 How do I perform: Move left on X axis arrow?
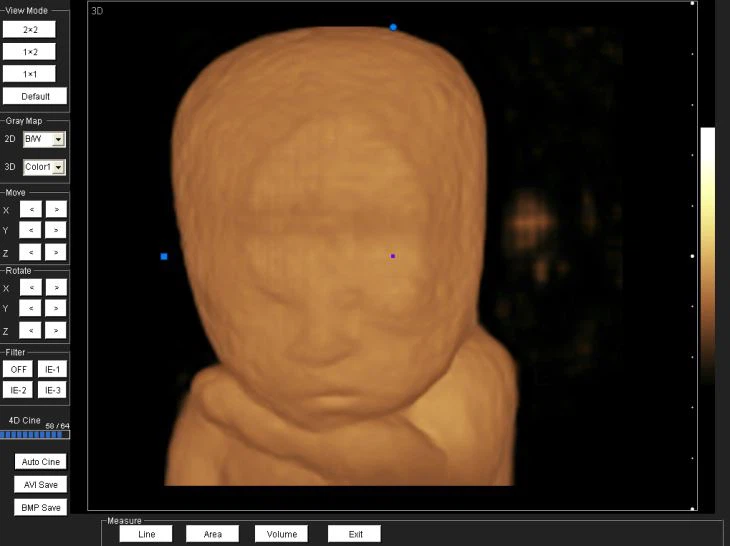click(30, 210)
